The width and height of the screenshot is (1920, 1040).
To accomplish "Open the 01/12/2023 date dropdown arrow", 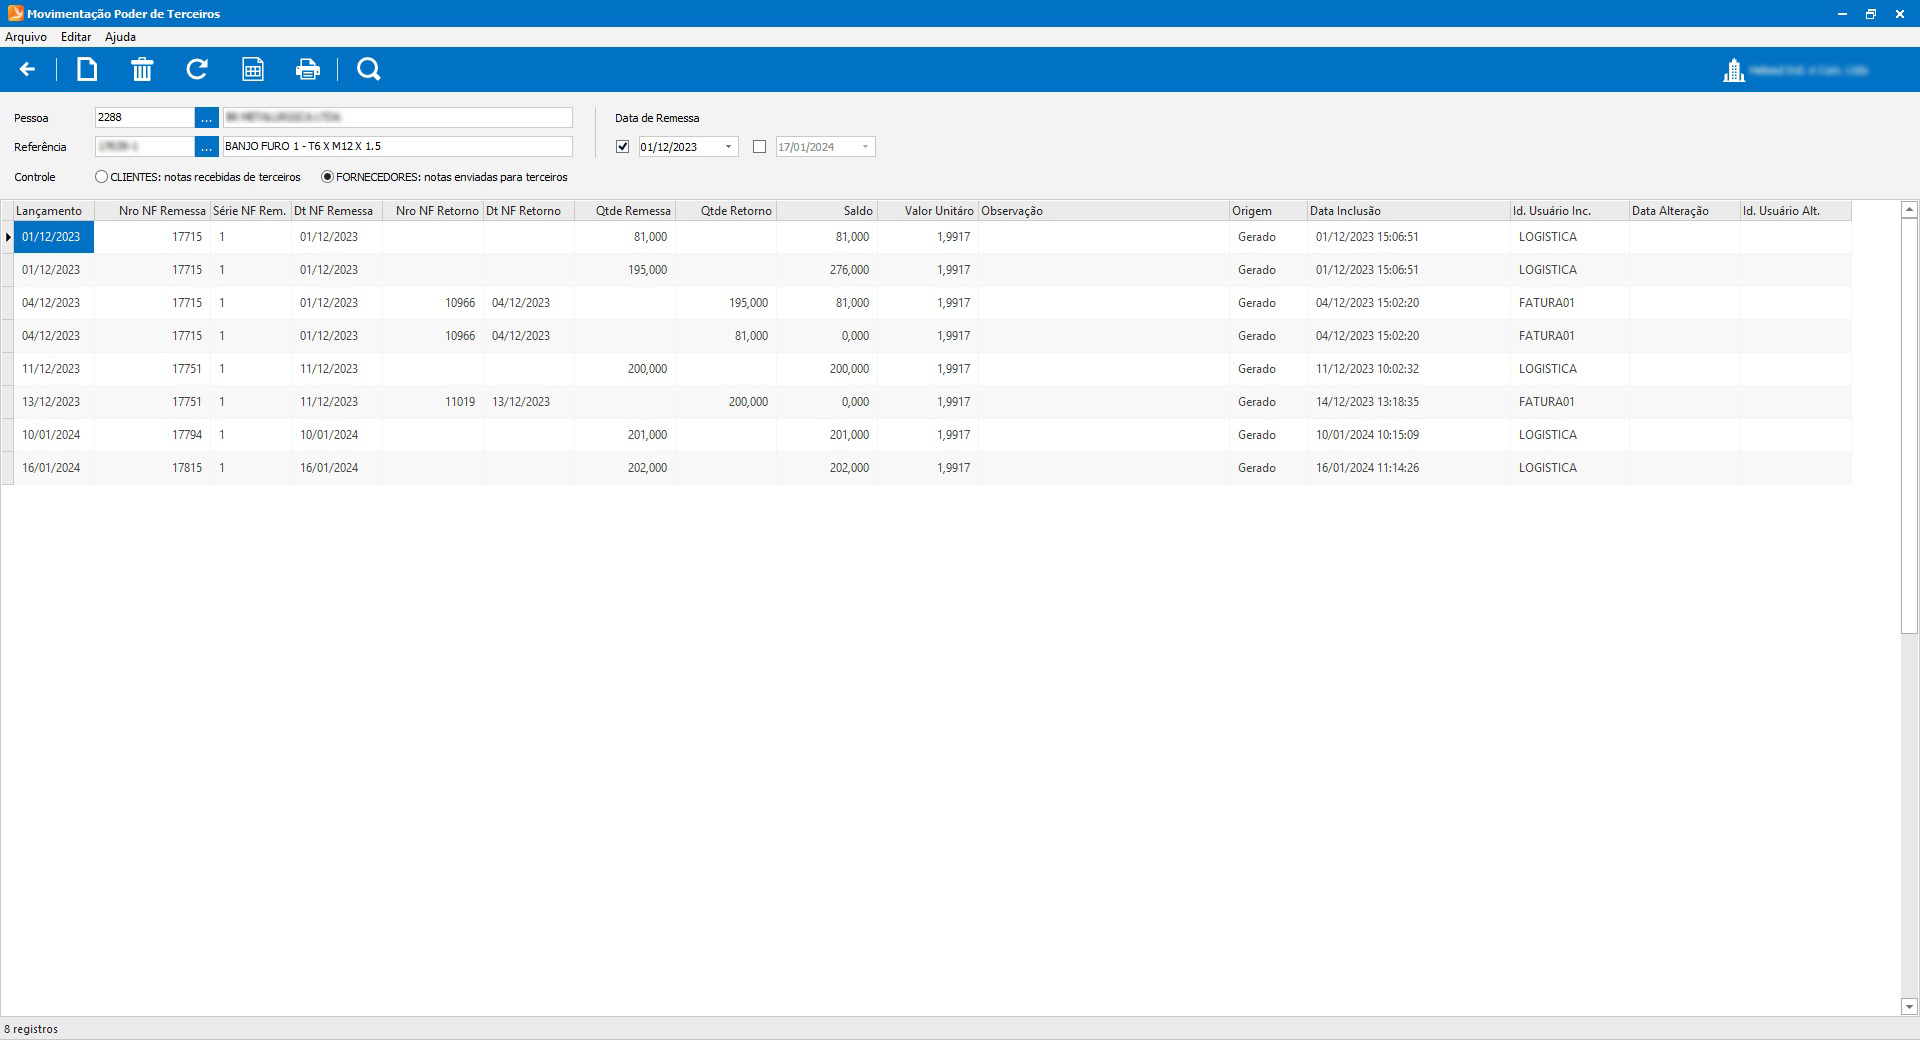I will click(728, 147).
